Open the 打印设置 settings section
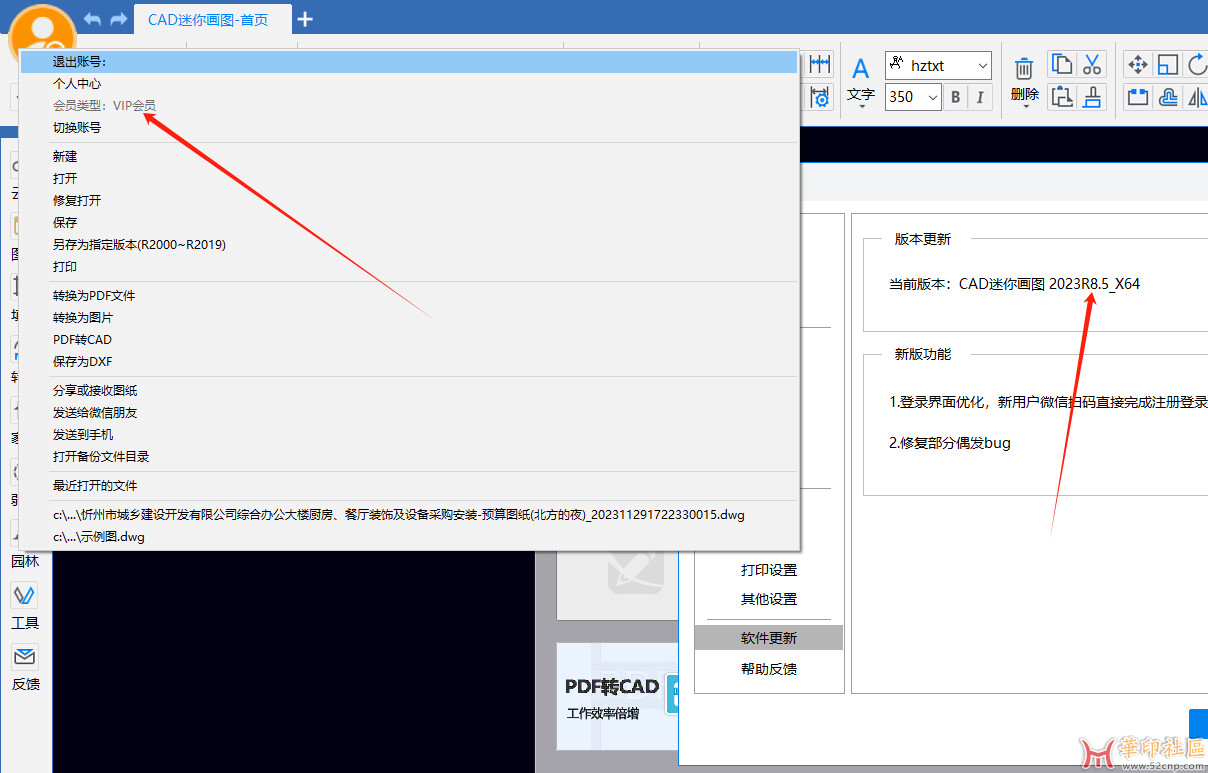This screenshot has width=1208, height=773. pos(768,570)
